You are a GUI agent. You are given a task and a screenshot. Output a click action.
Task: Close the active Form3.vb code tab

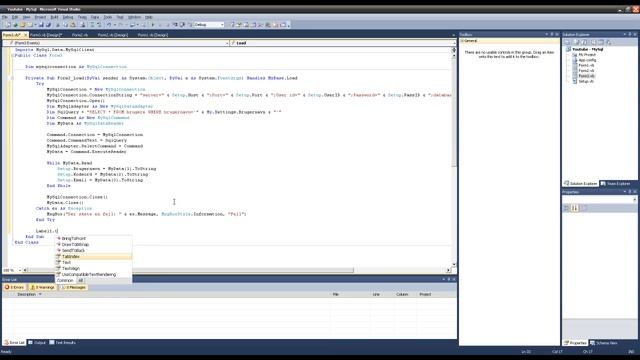[25, 35]
